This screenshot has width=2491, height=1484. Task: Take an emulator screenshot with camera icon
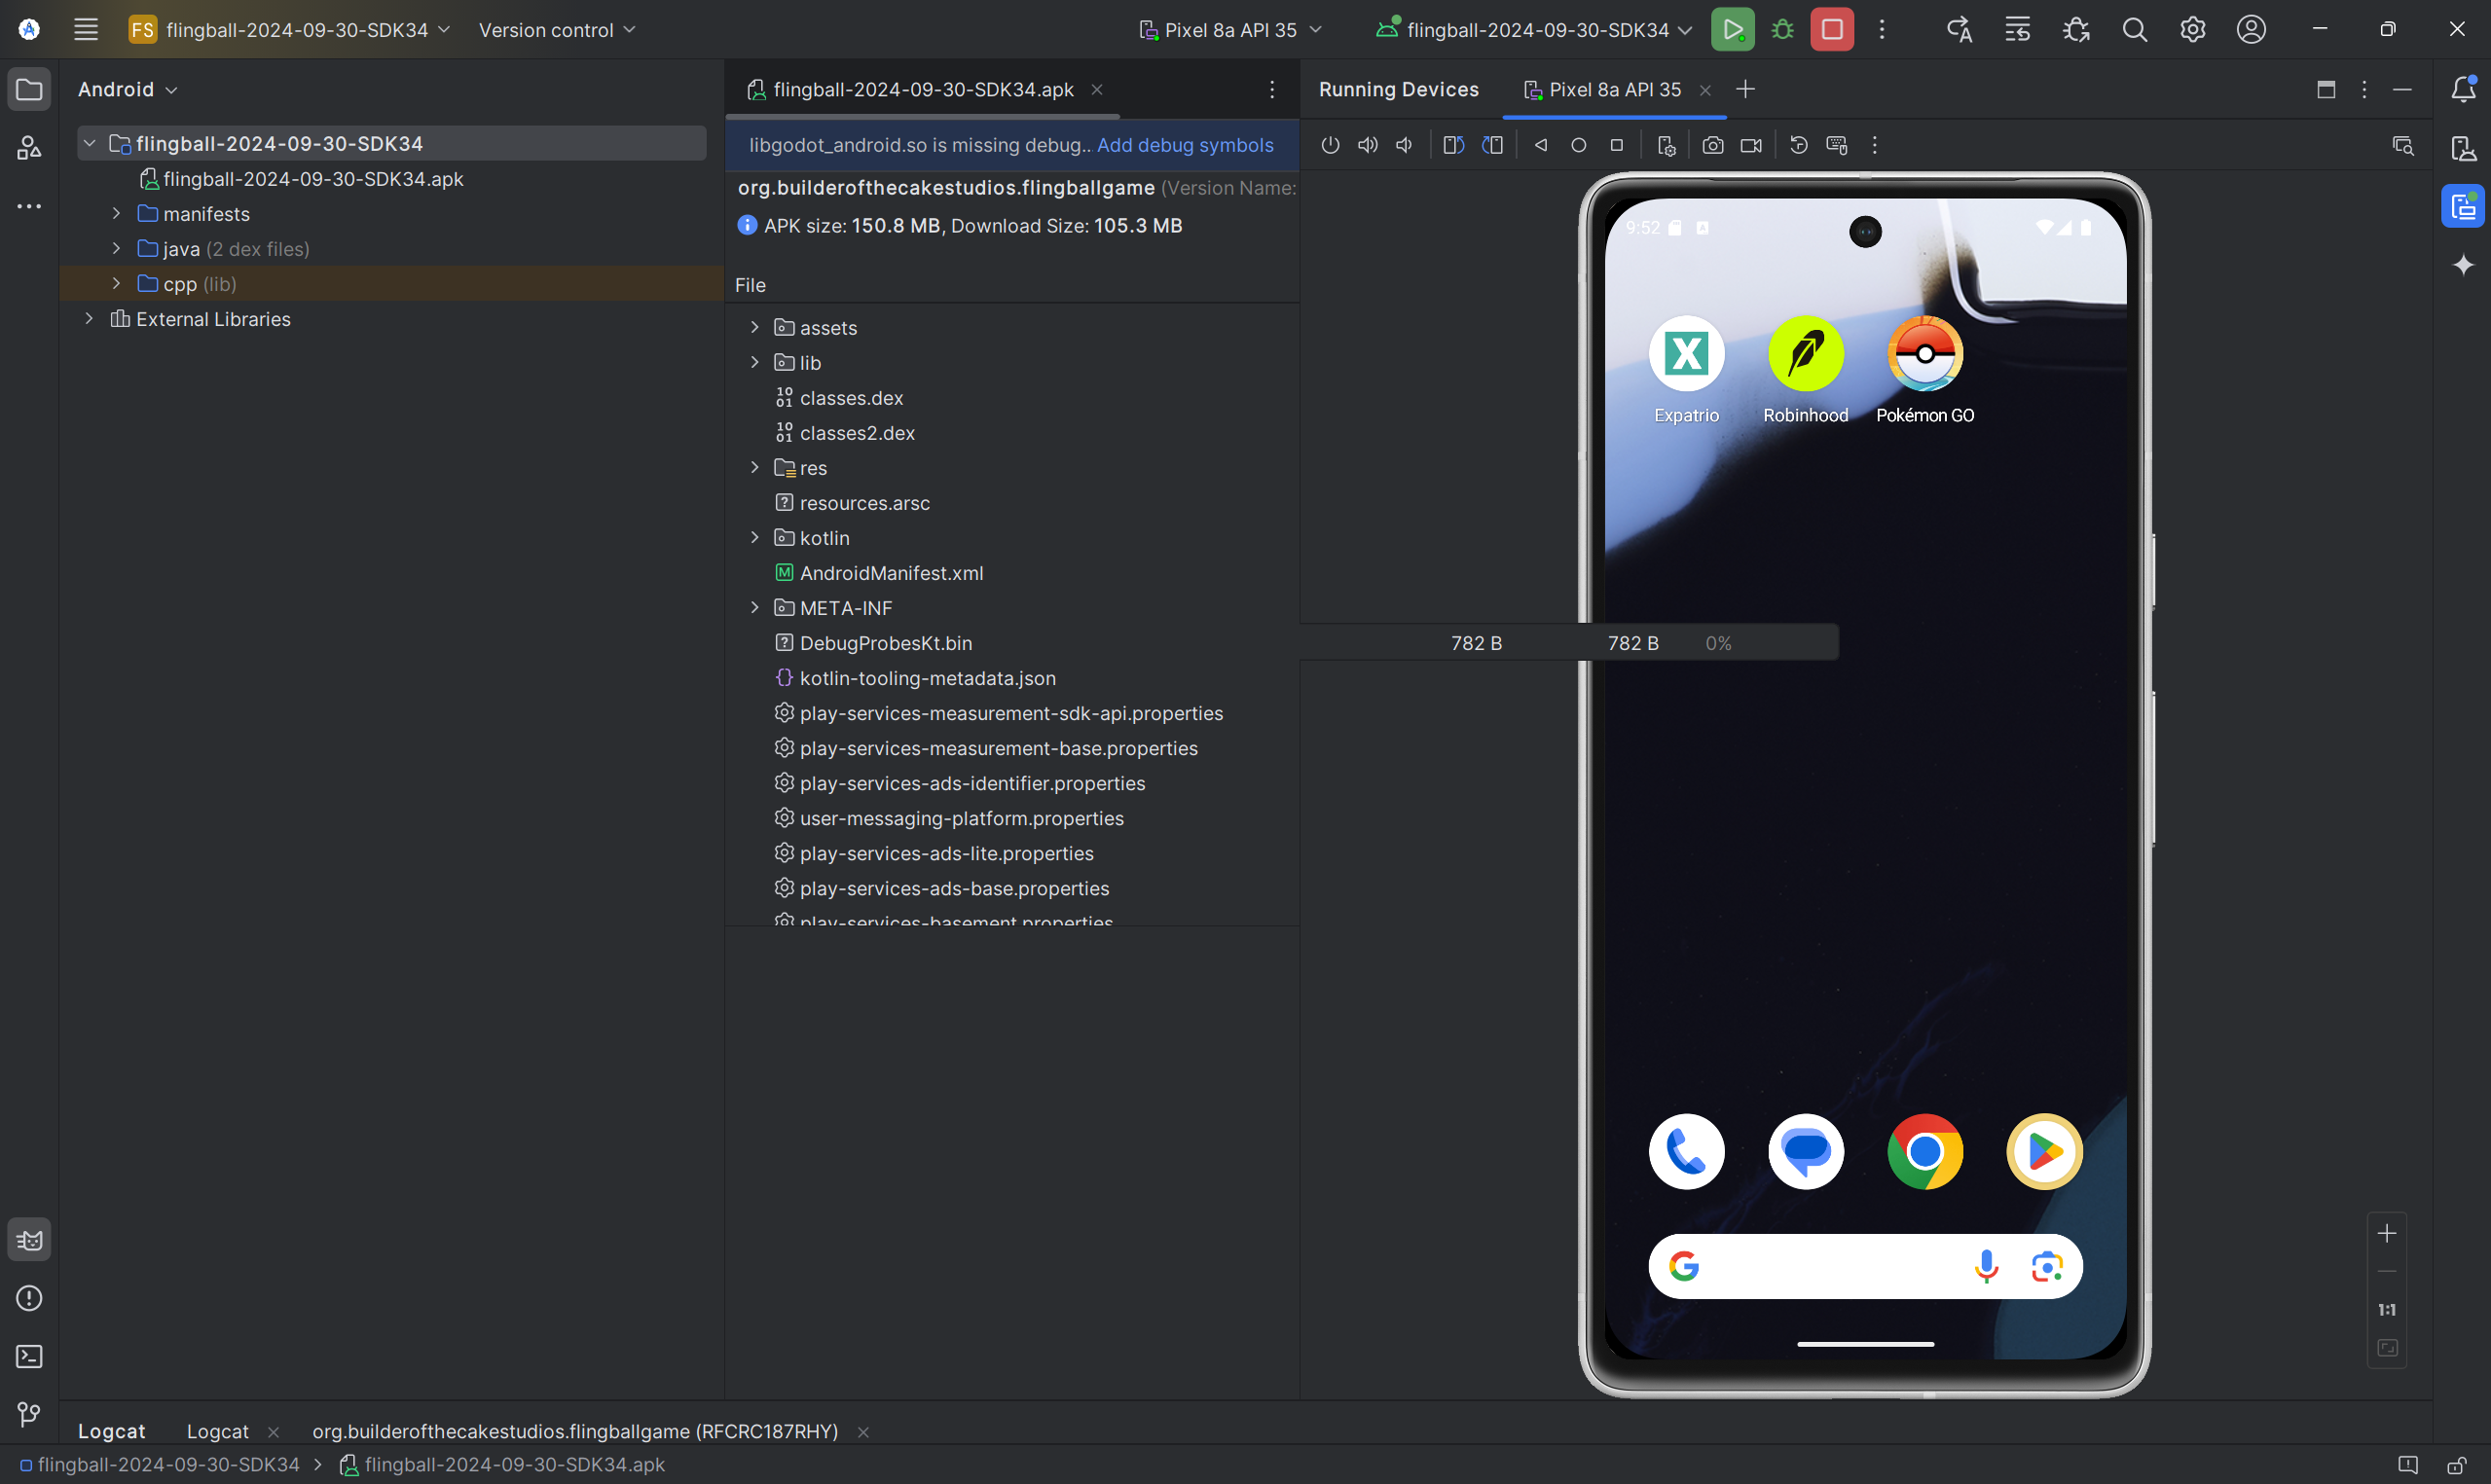point(1713,146)
